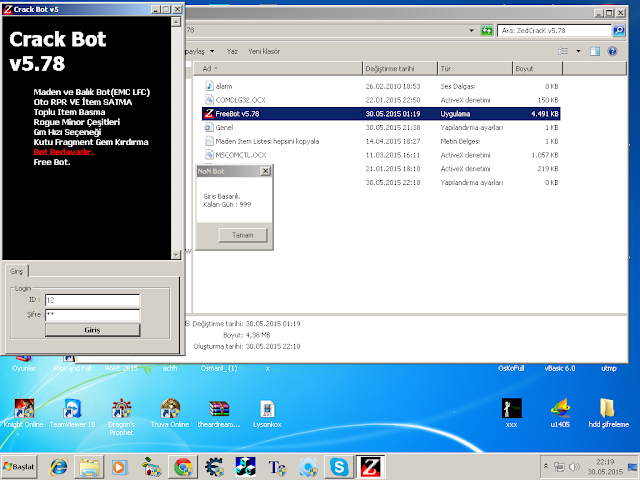Select the file name 'Genel'
This screenshot has width=640, height=480.
point(224,128)
